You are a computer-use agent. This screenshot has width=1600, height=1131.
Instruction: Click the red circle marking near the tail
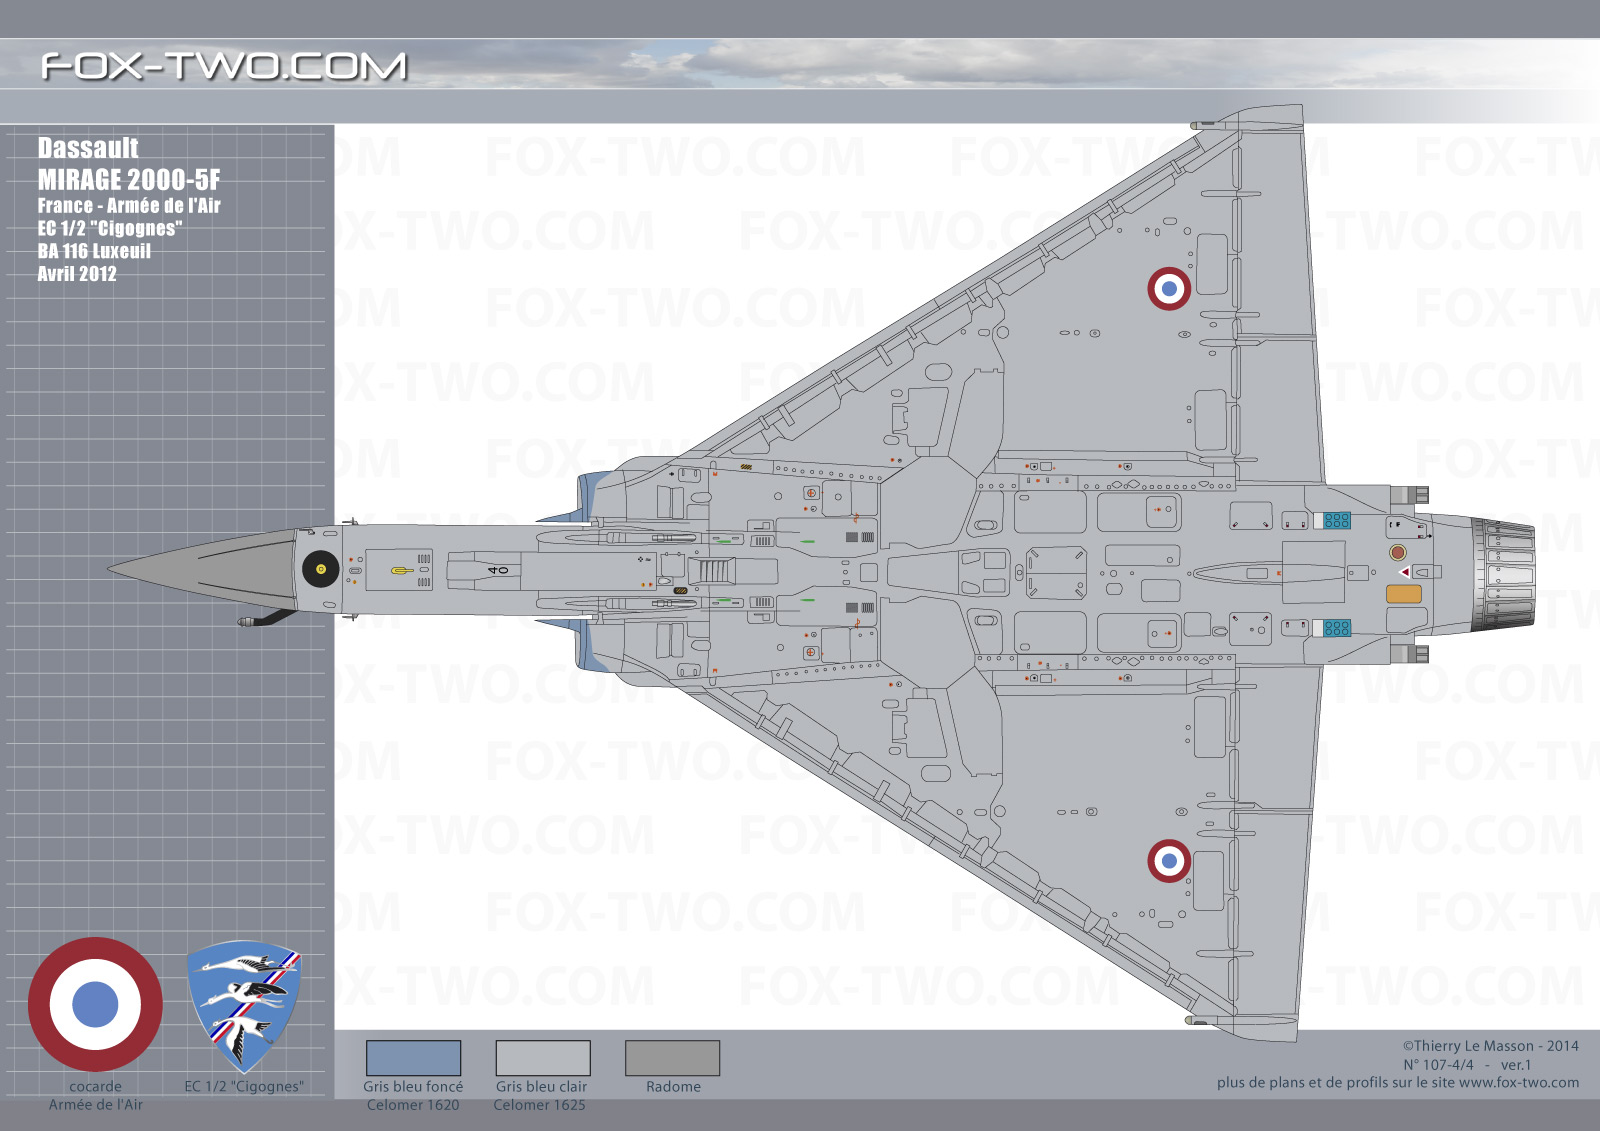tap(1398, 552)
